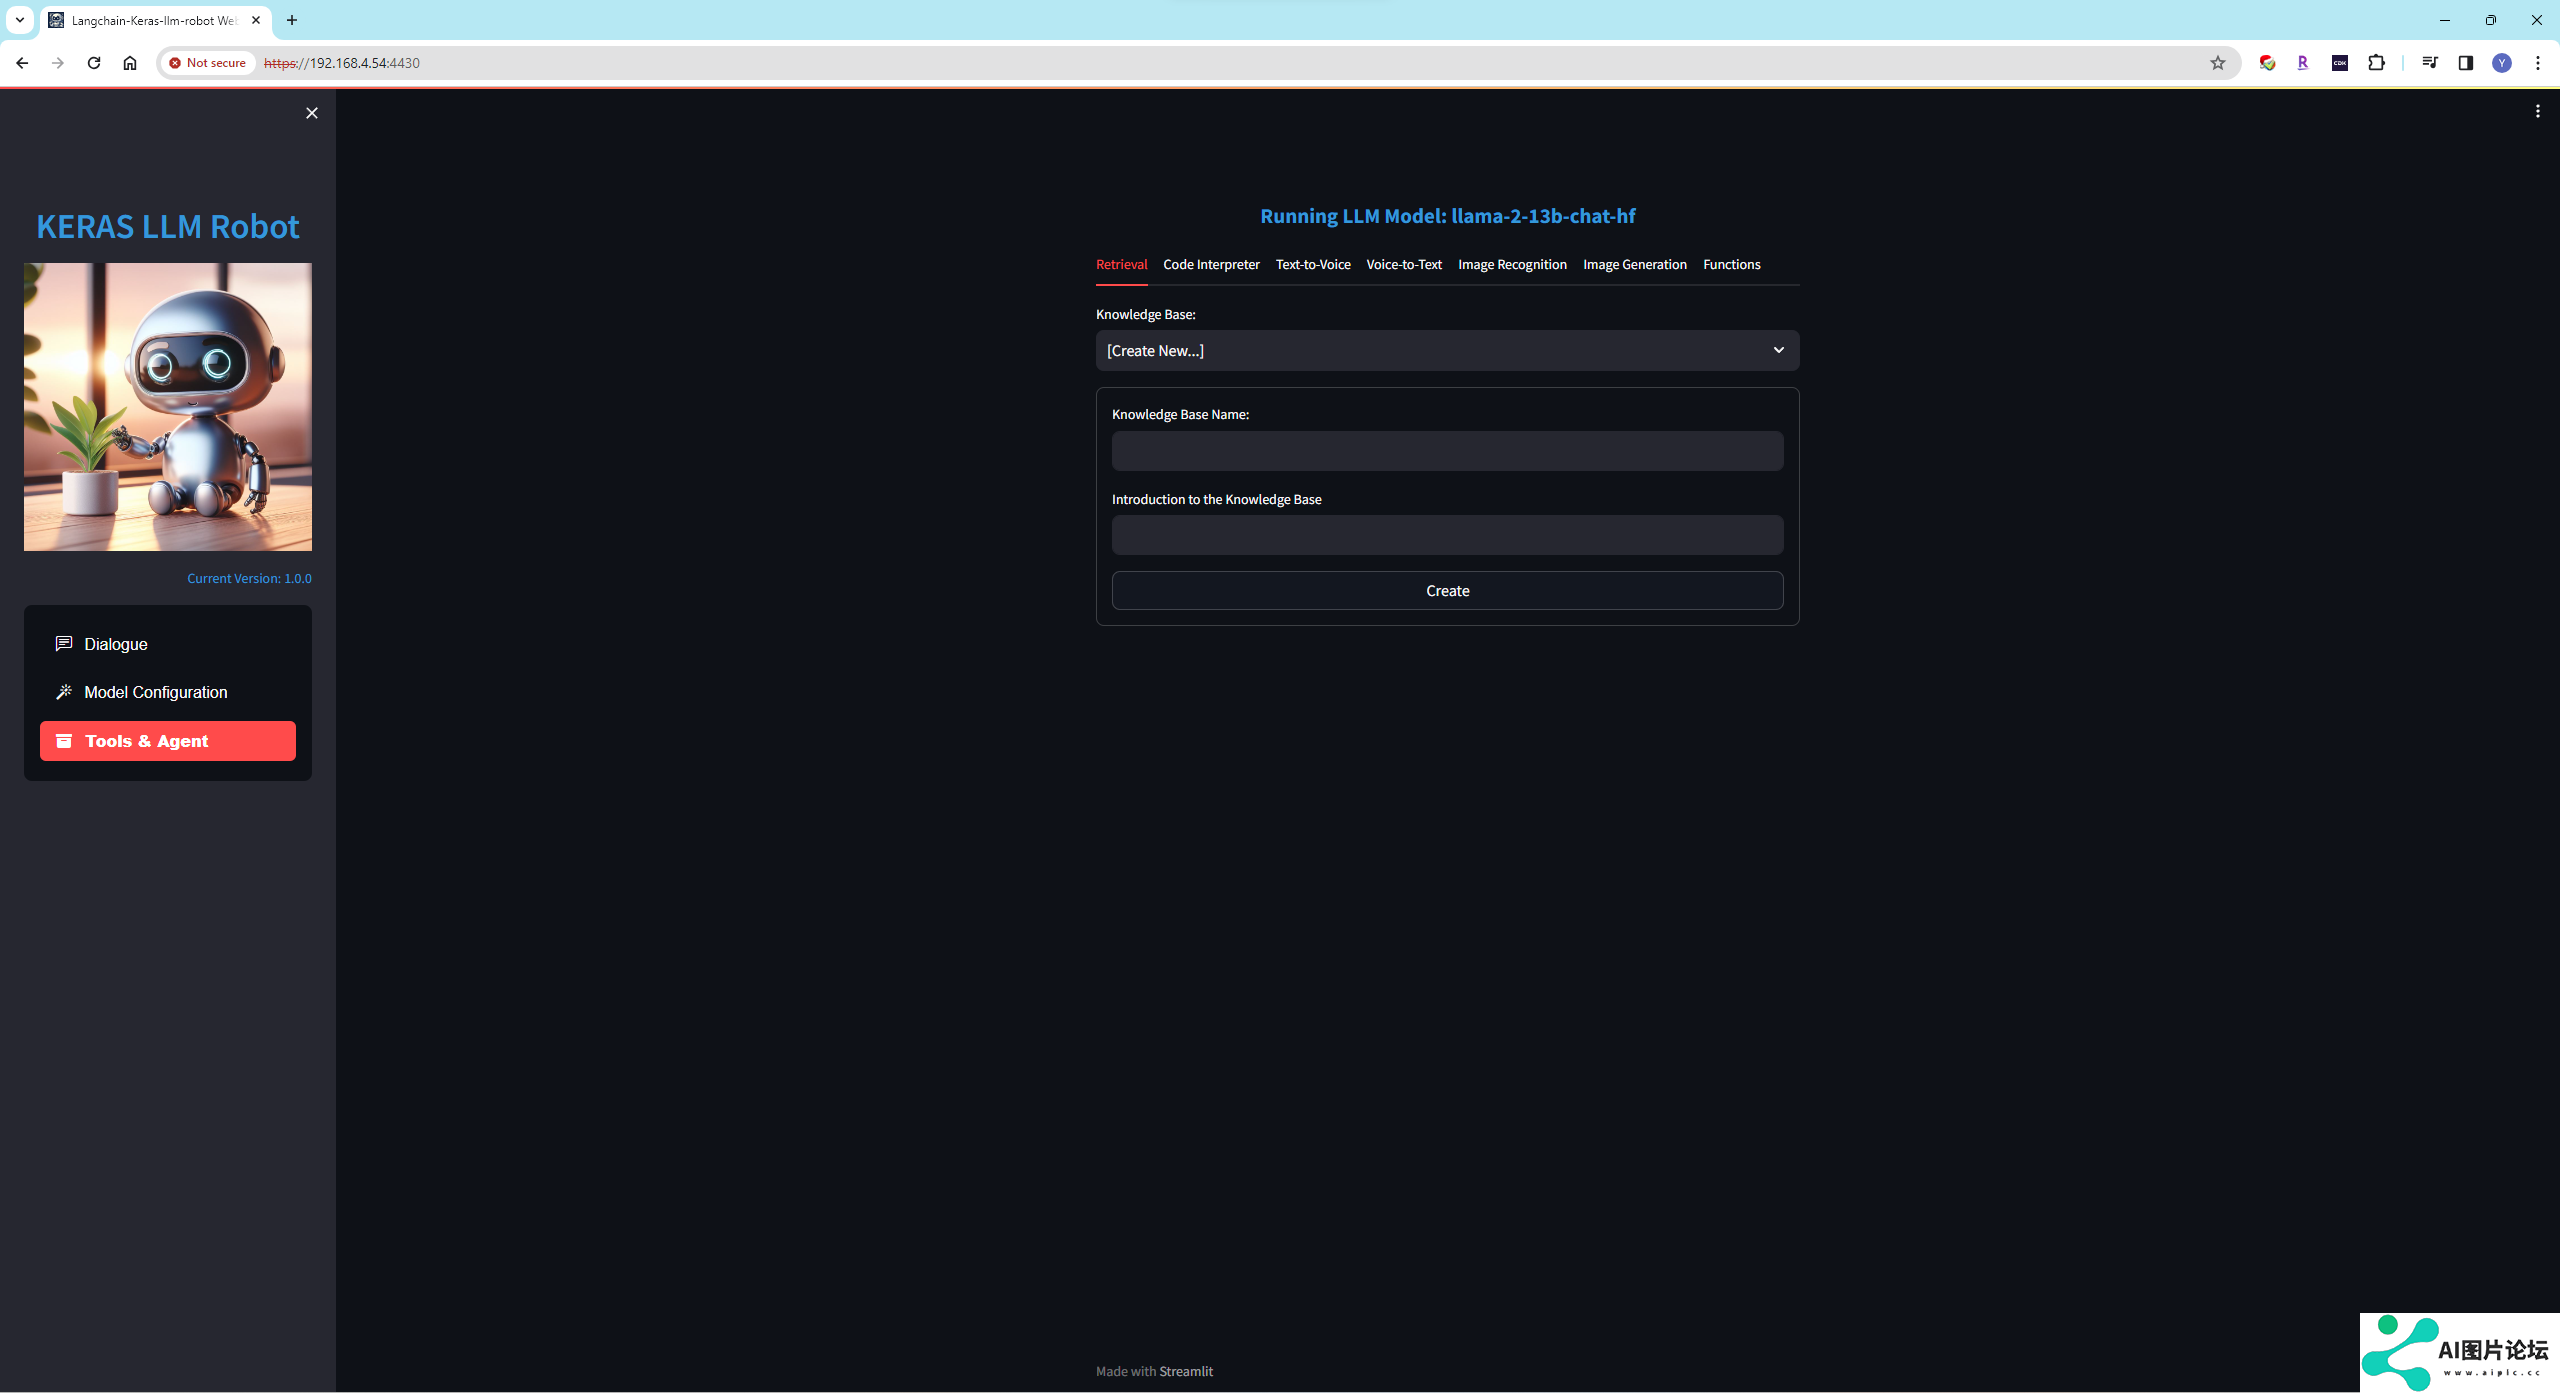Select Dialogue in the sidebar menu

(116, 645)
